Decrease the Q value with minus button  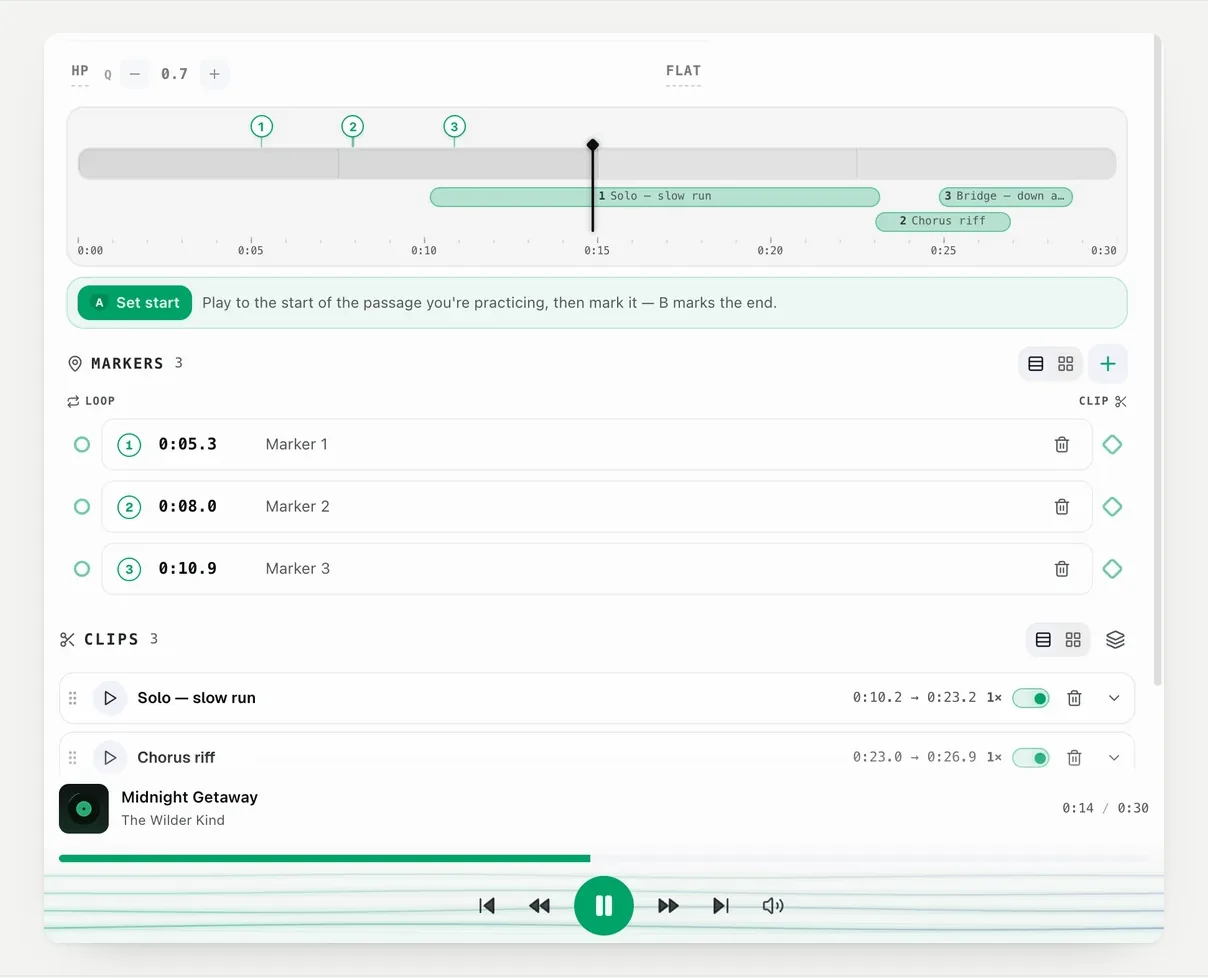click(x=135, y=74)
